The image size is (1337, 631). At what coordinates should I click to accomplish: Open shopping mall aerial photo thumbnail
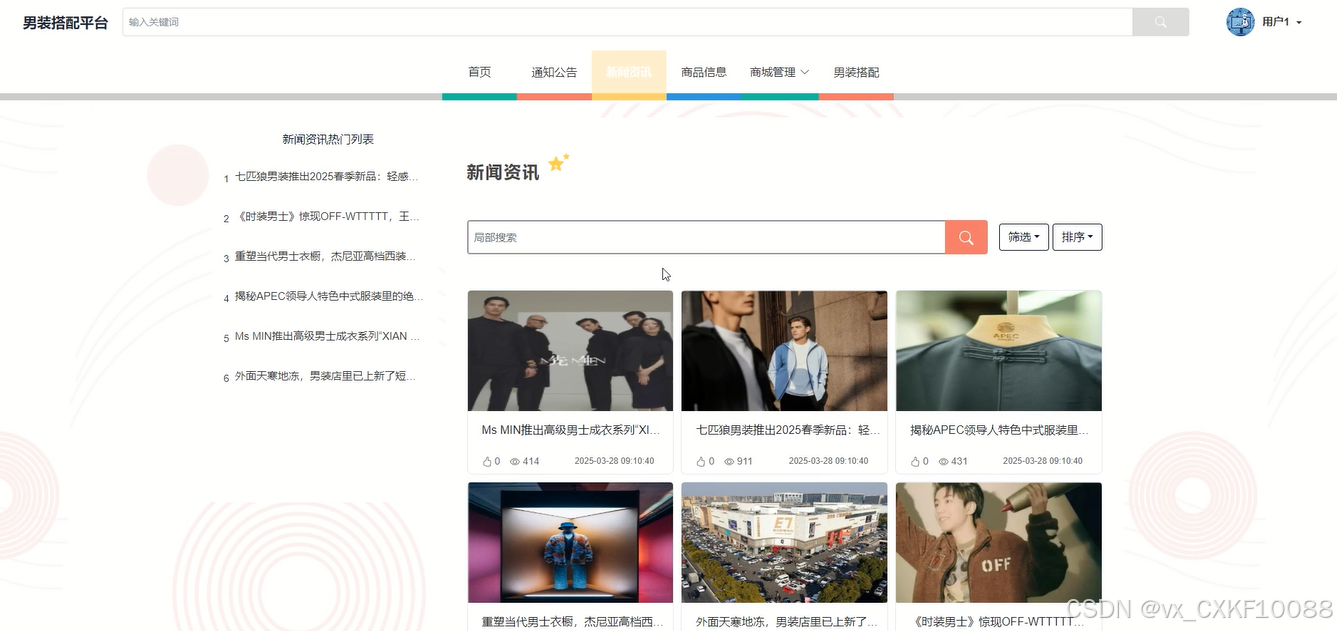click(784, 543)
